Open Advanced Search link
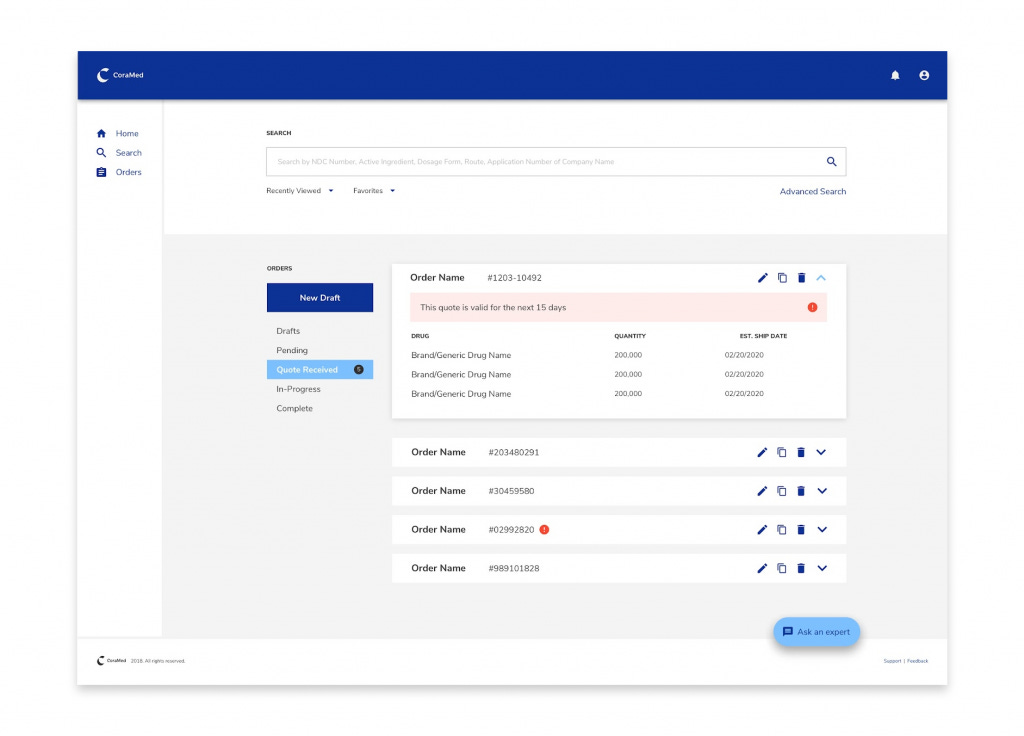This screenshot has width=1024, height=736. [812, 191]
